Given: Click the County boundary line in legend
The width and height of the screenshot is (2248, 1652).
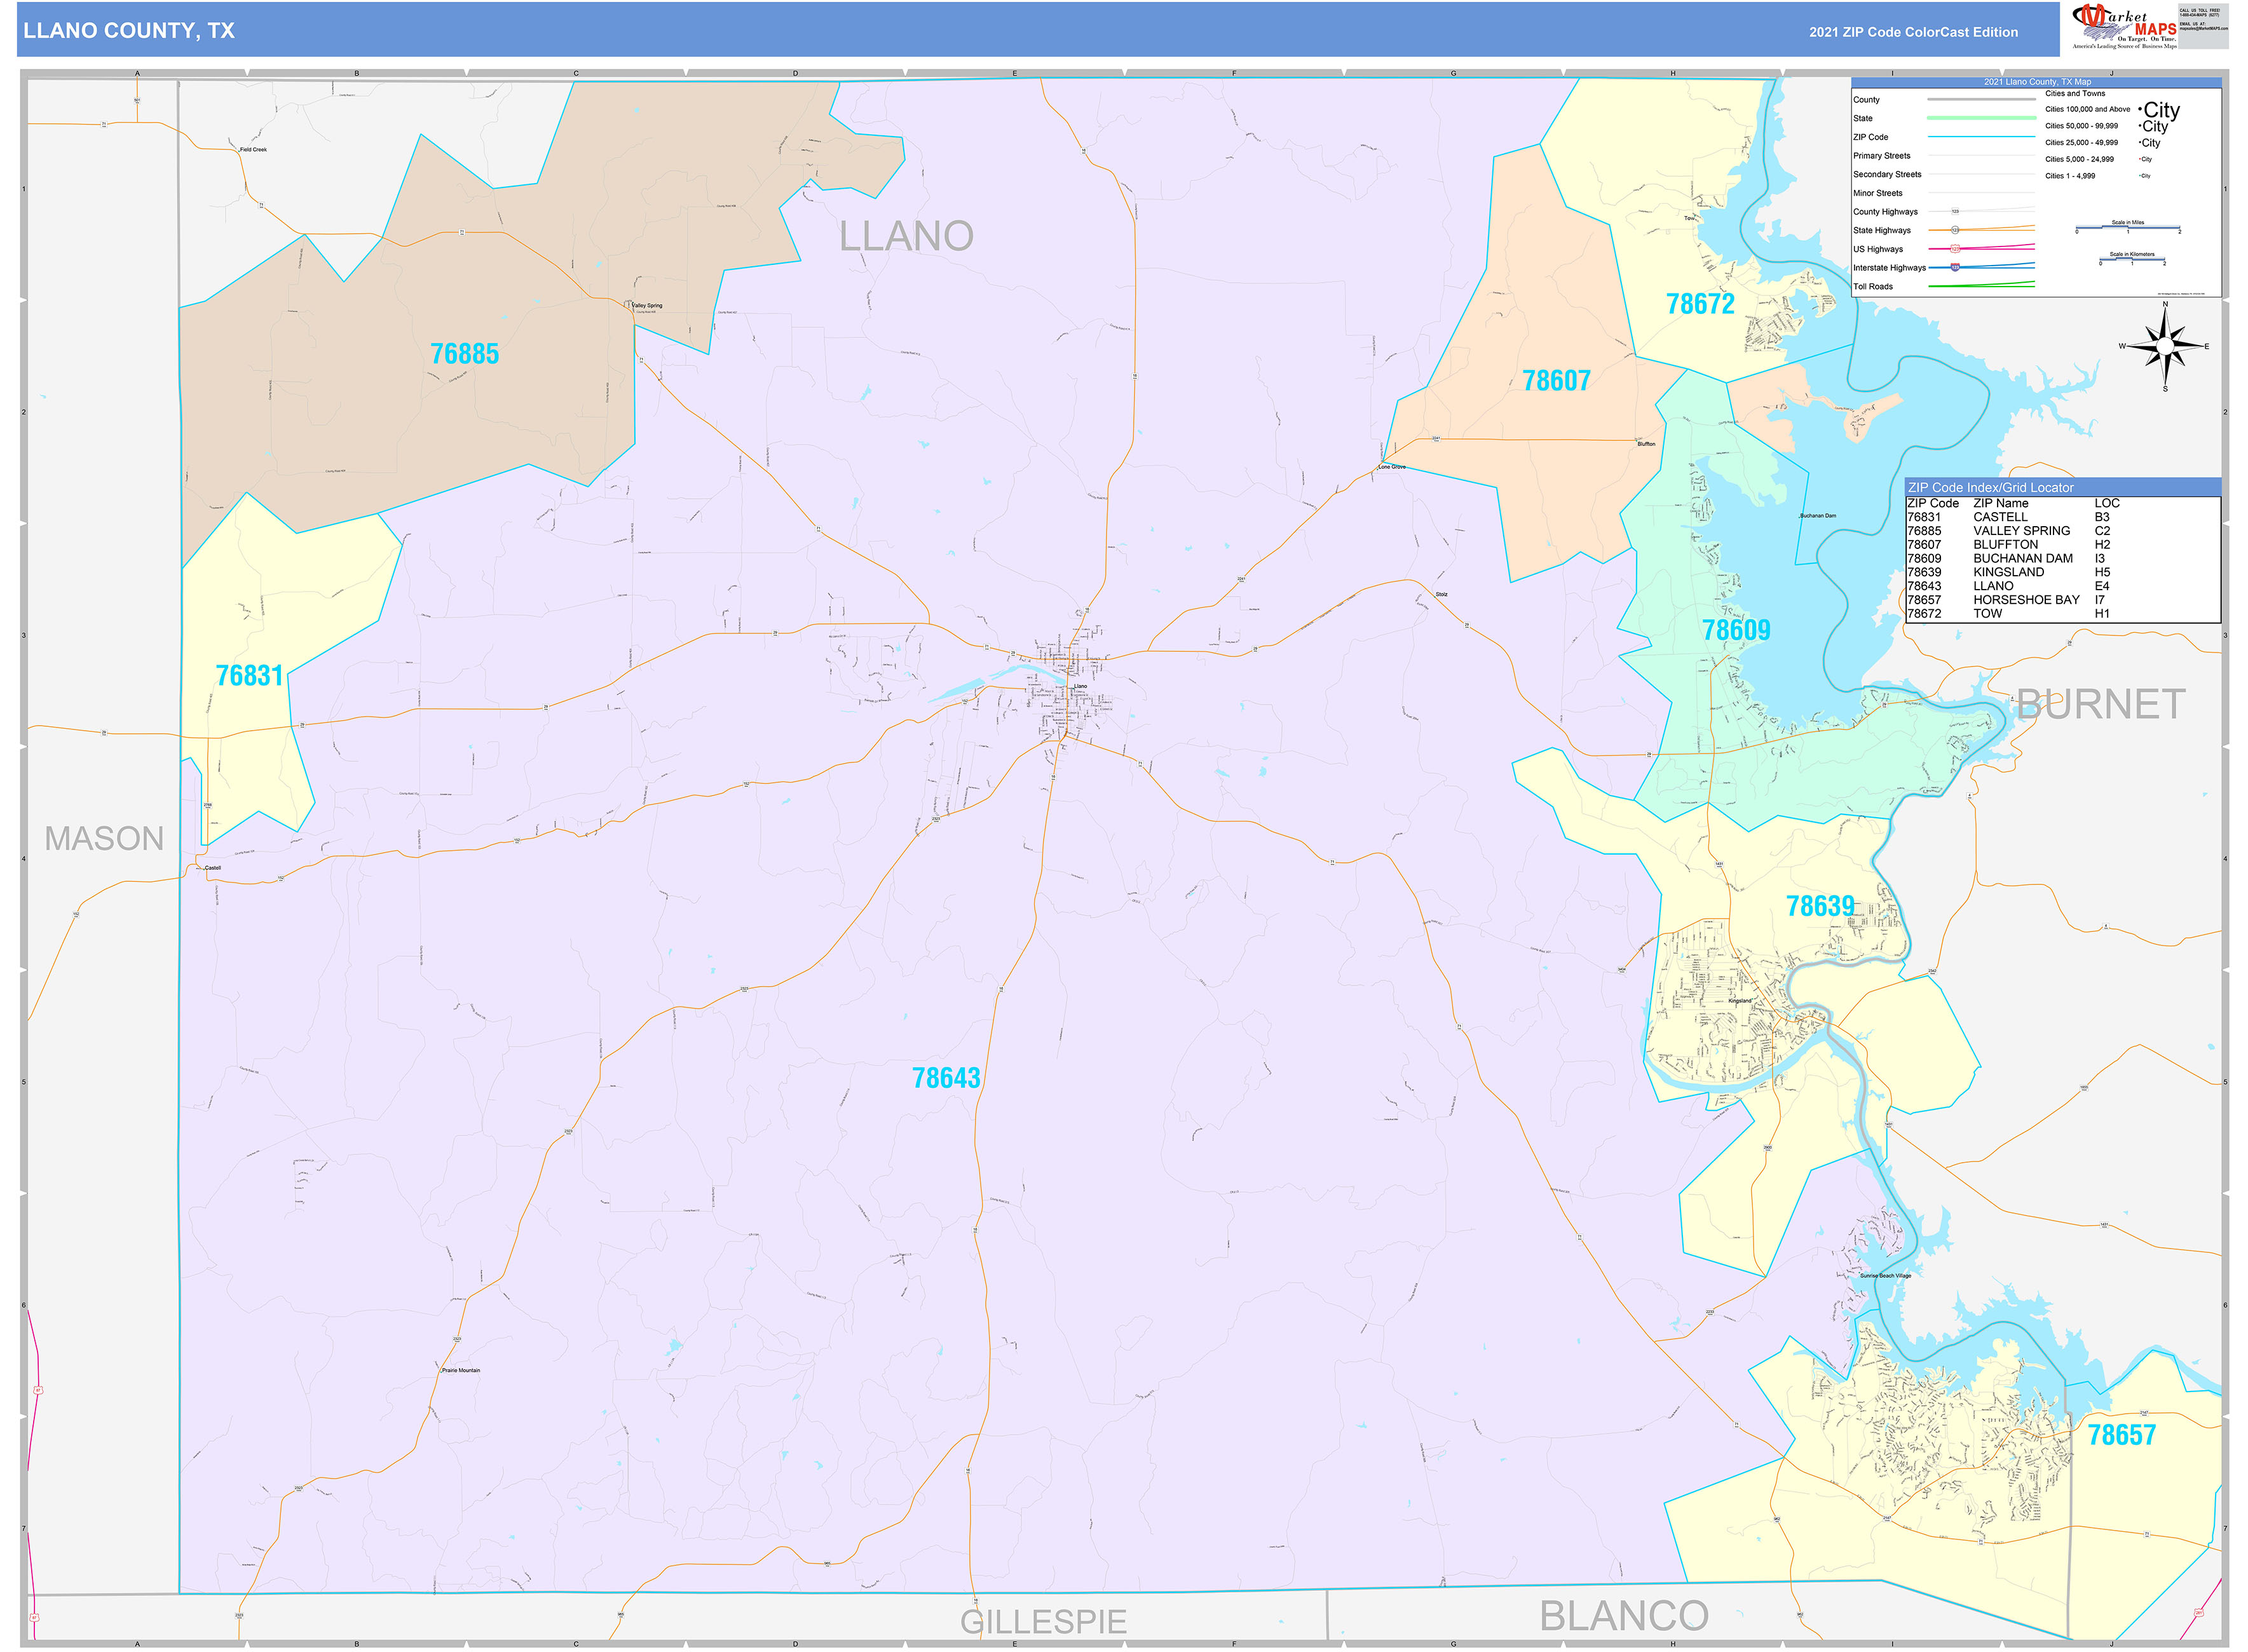Looking at the screenshot, I should tap(1982, 99).
